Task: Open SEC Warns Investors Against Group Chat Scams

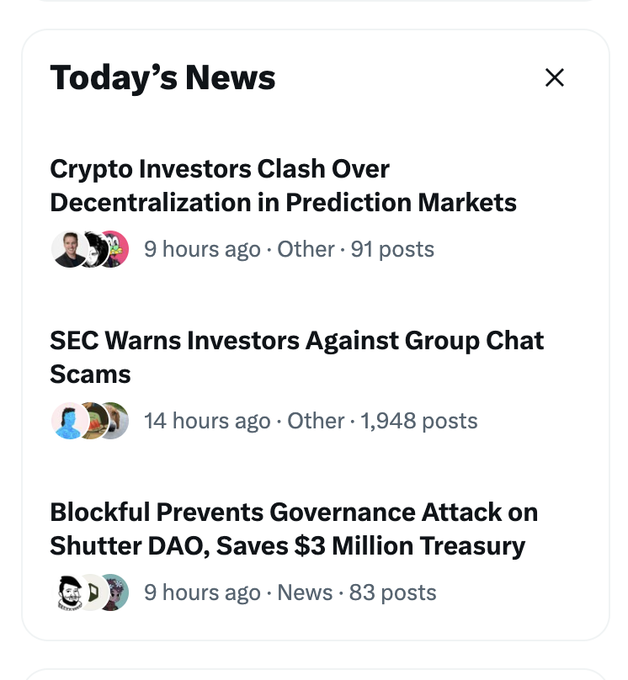Action: (x=296, y=357)
